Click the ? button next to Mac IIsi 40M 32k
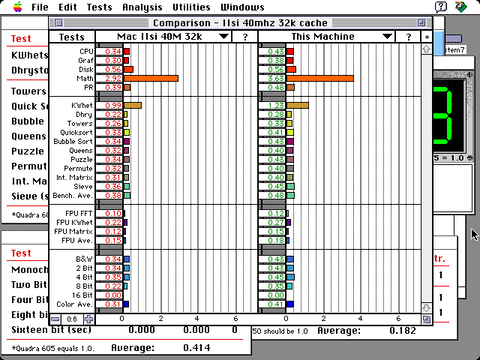480x360 pixels. click(245, 37)
